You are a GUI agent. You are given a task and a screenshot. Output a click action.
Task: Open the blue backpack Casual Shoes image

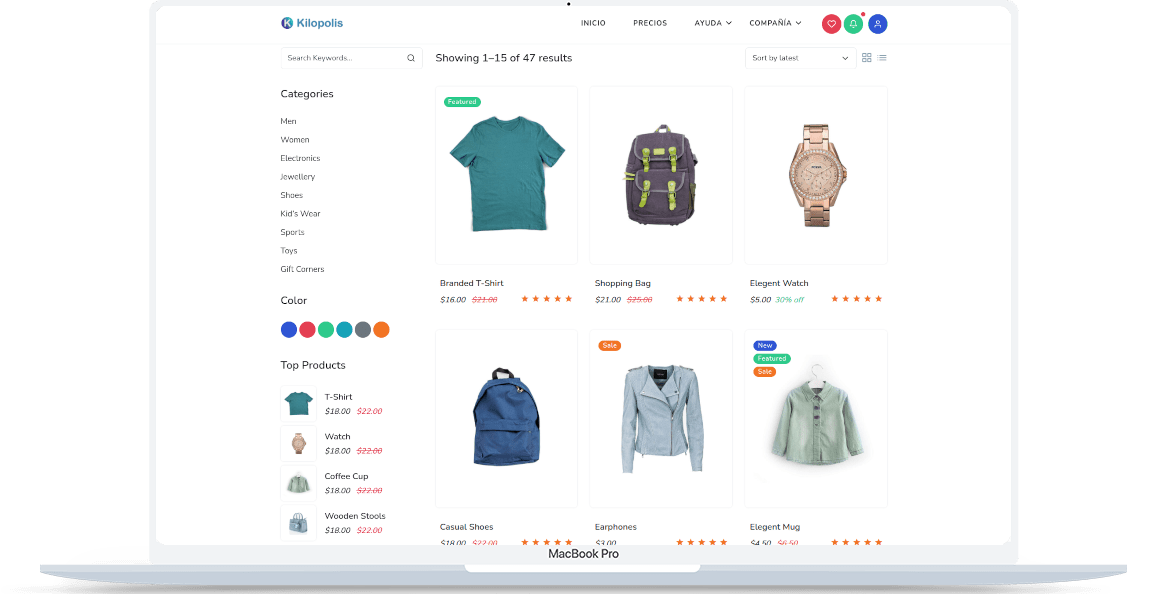(507, 418)
